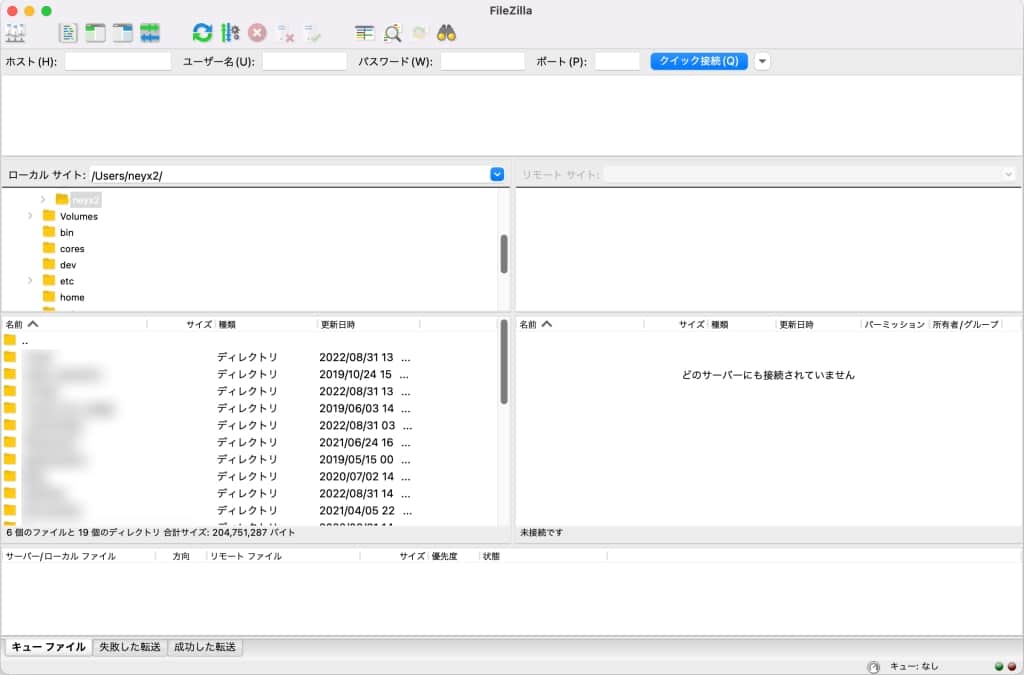This screenshot has width=1024, height=675.
Task: Toggle directory comparison
Action: click(x=392, y=33)
